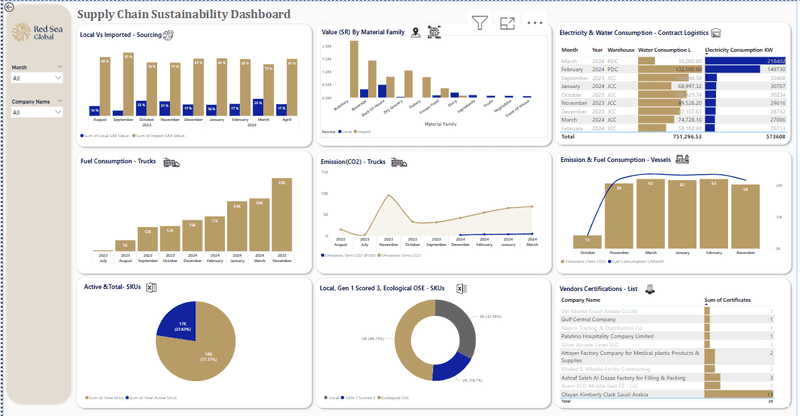Image resolution: width=800 pixels, height=416 pixels.
Task: Click the Local legend entry in Material Family chart
Action: tap(345, 132)
